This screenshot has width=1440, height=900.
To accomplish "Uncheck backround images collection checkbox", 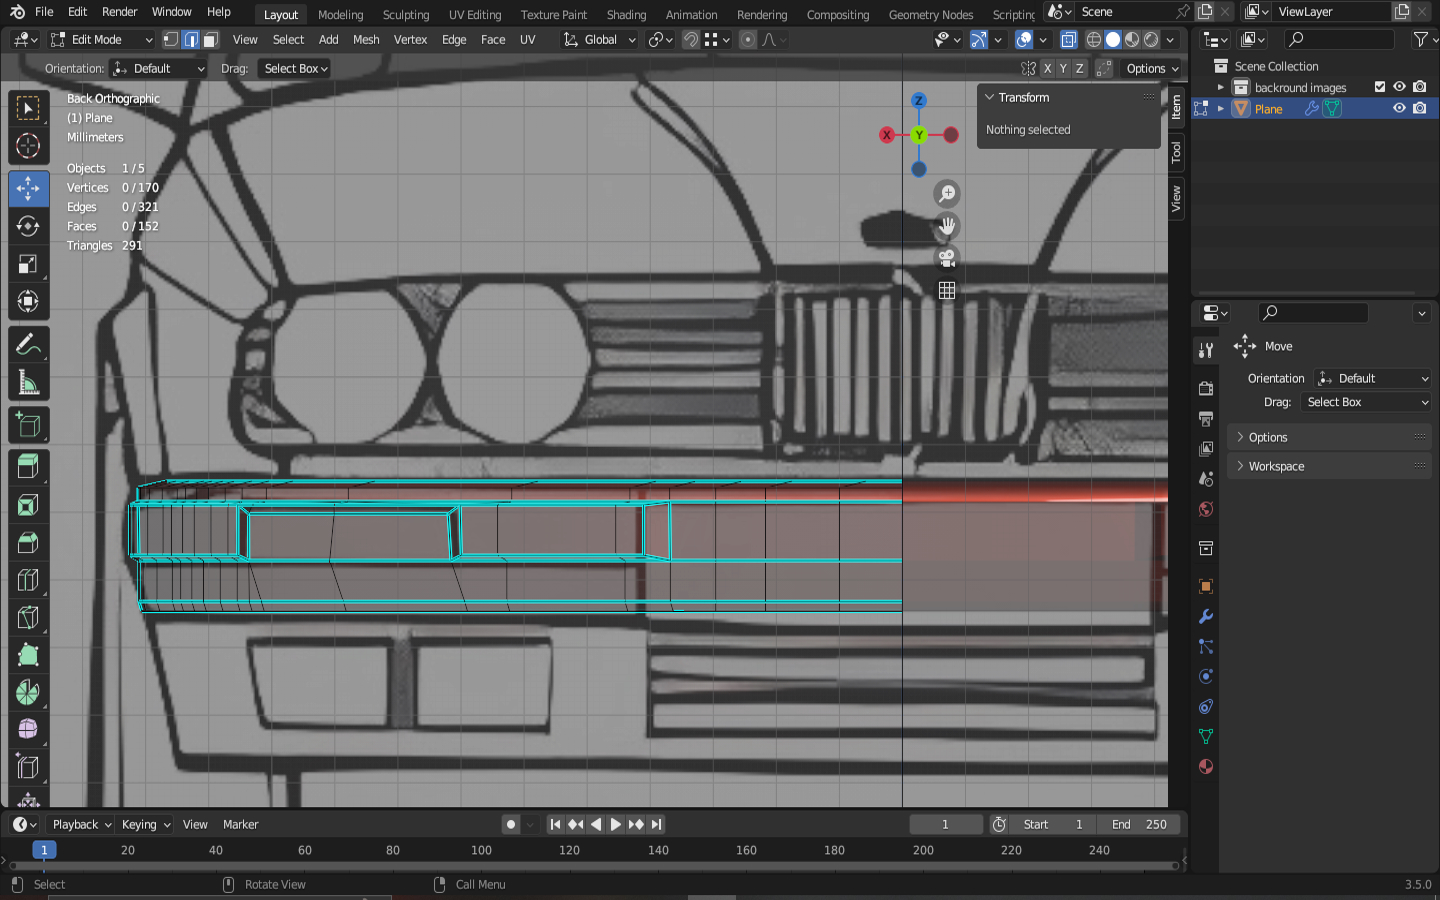I will pyautogui.click(x=1380, y=87).
